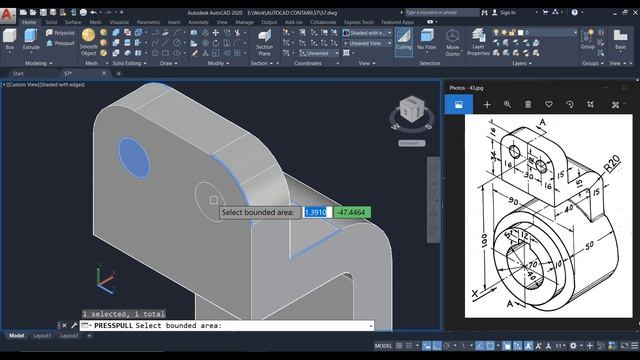The image size is (640, 360).
Task: Click the command line cancel X button
Action: 64,325
